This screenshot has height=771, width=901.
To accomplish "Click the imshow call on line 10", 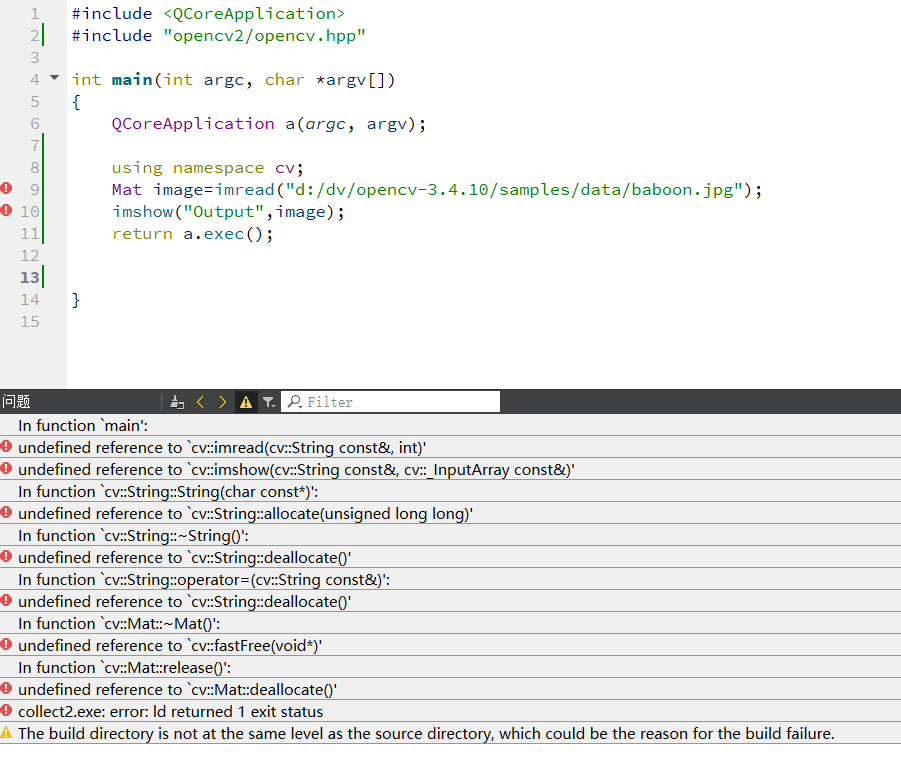I will pos(228,212).
